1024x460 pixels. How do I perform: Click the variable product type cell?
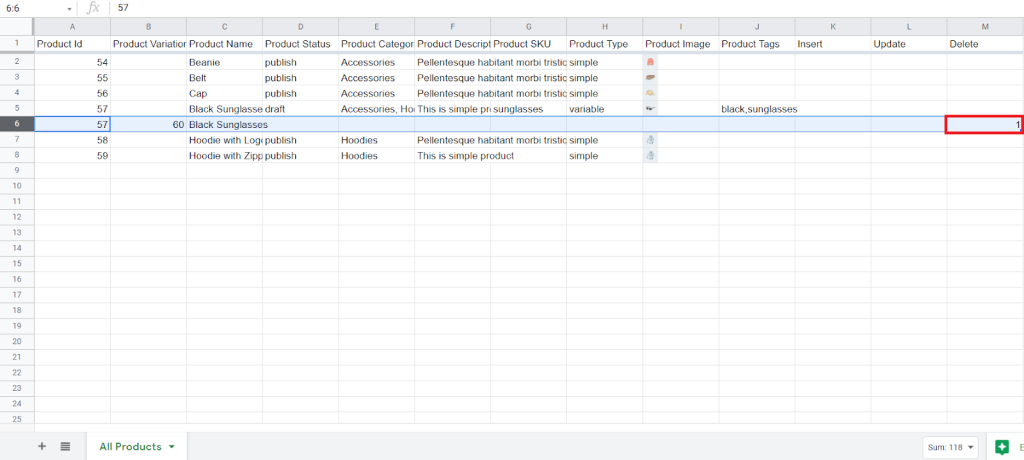click(x=605, y=109)
